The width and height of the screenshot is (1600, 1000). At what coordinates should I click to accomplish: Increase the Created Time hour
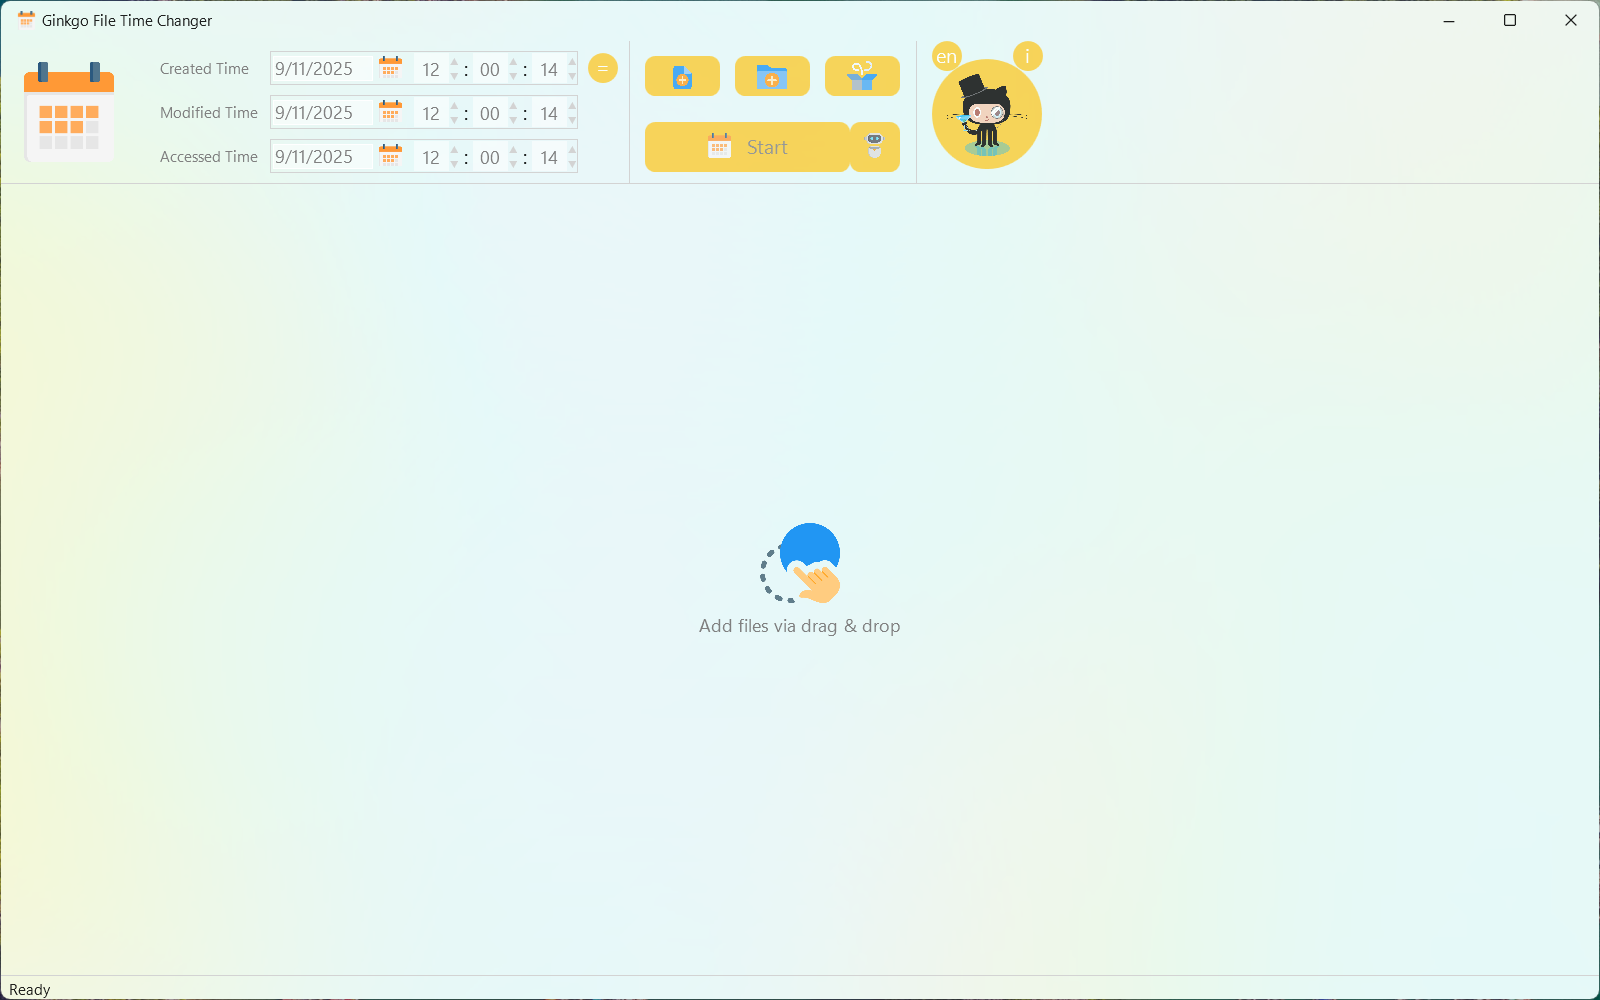[x=455, y=62]
